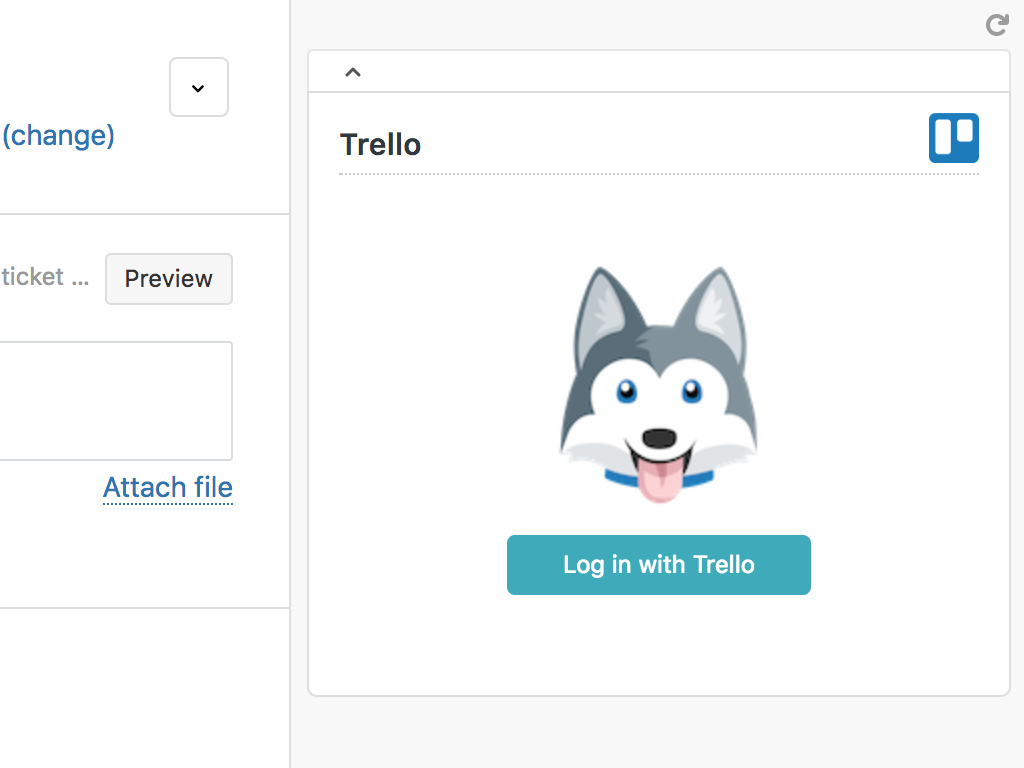Click the Trello panel heading
Screen dimensions: 1024x768
pyautogui.click(x=380, y=144)
